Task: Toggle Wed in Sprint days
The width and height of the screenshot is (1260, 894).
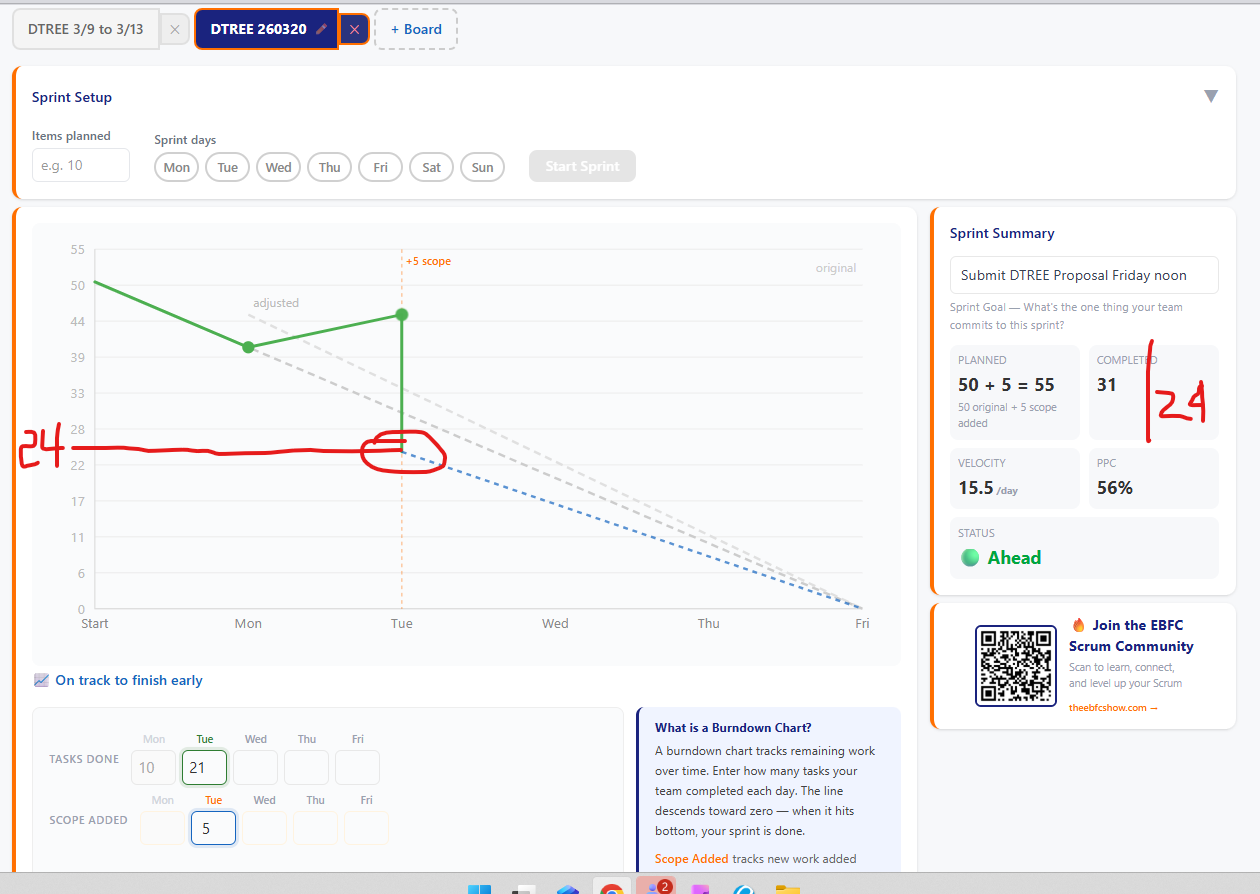Action: point(278,167)
